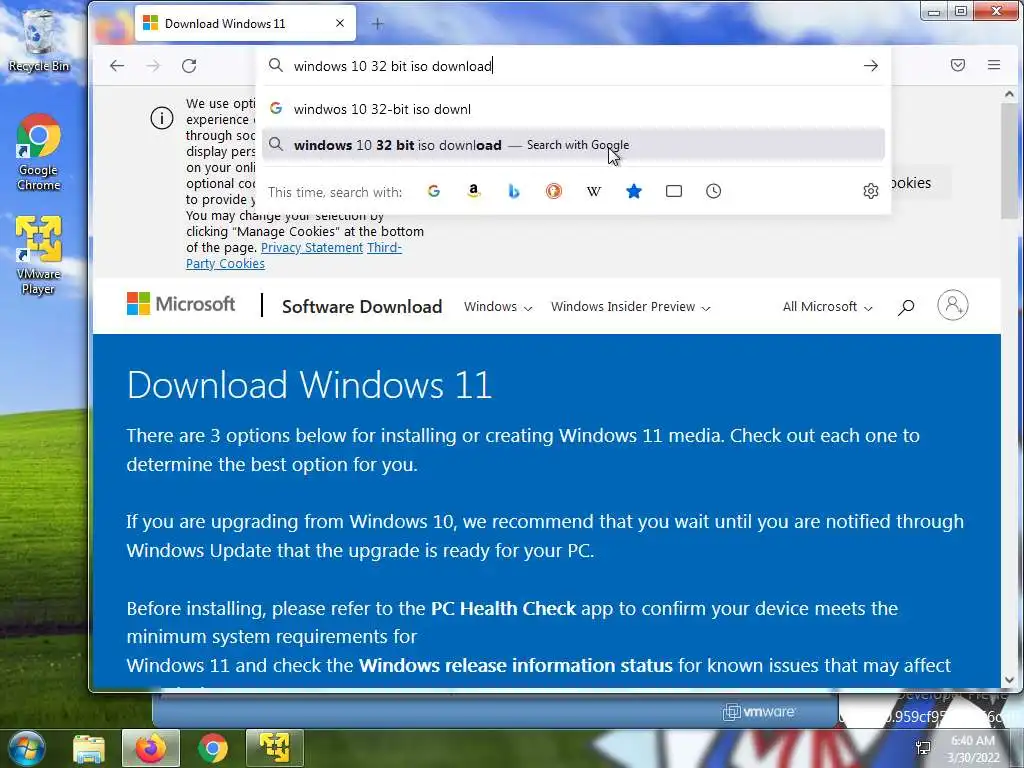Expand the All Microsoft dropdown

(827, 306)
